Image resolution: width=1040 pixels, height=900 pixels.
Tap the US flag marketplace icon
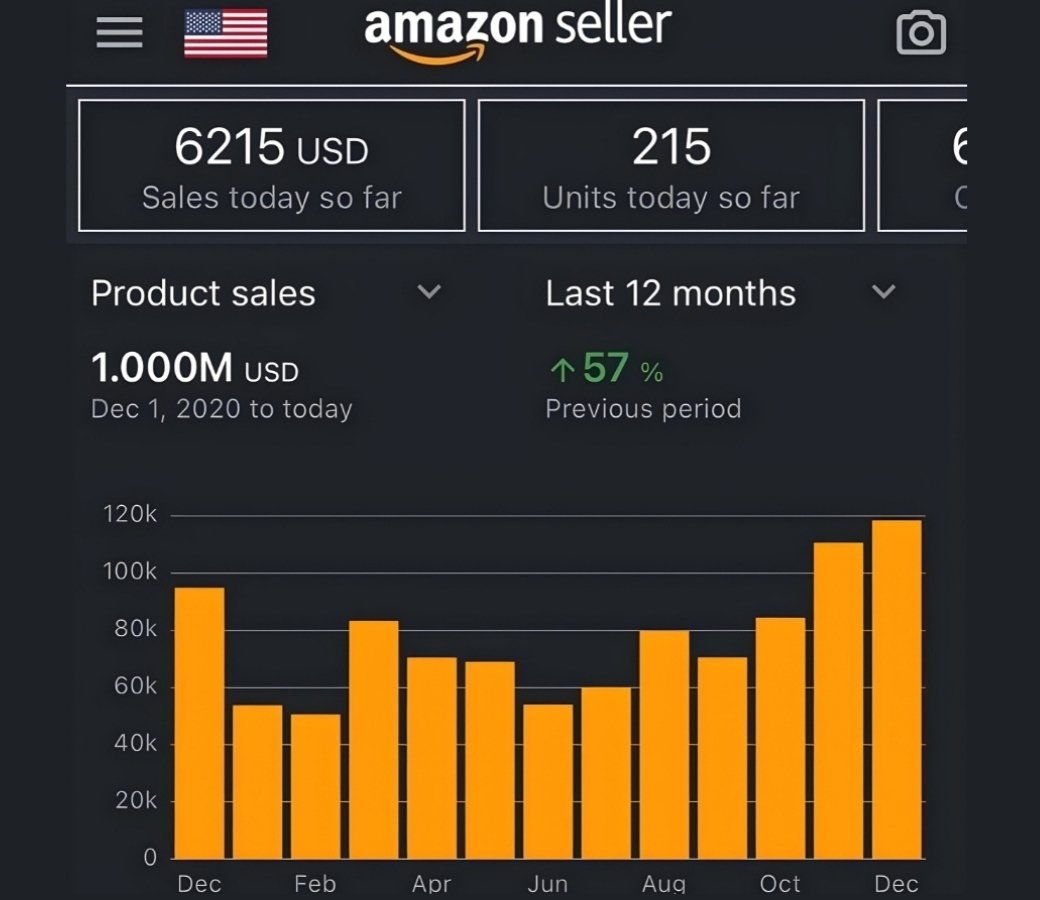tap(226, 33)
